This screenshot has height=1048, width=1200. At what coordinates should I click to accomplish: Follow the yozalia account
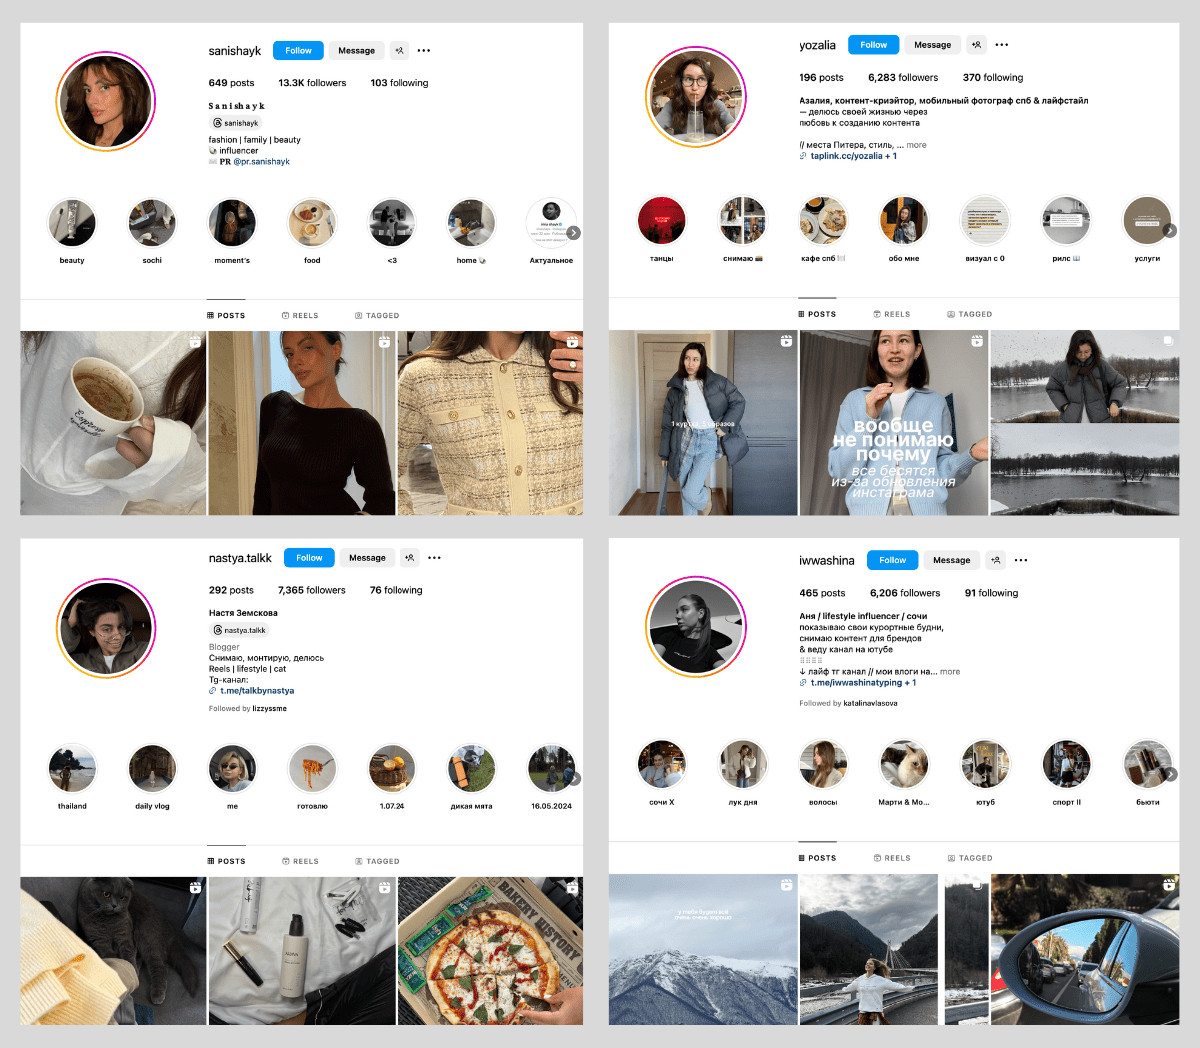(x=873, y=45)
